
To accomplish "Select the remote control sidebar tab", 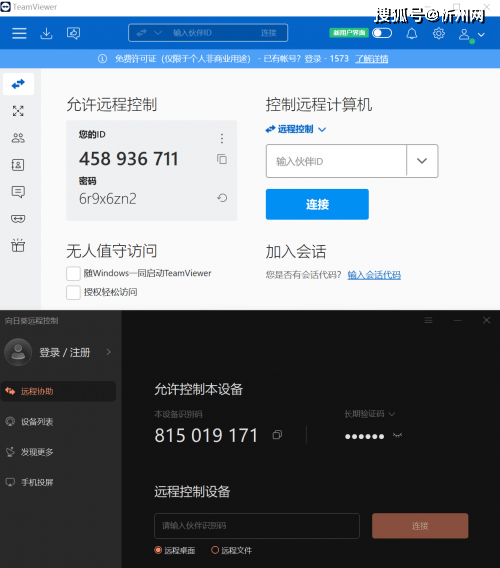I will click(18, 84).
